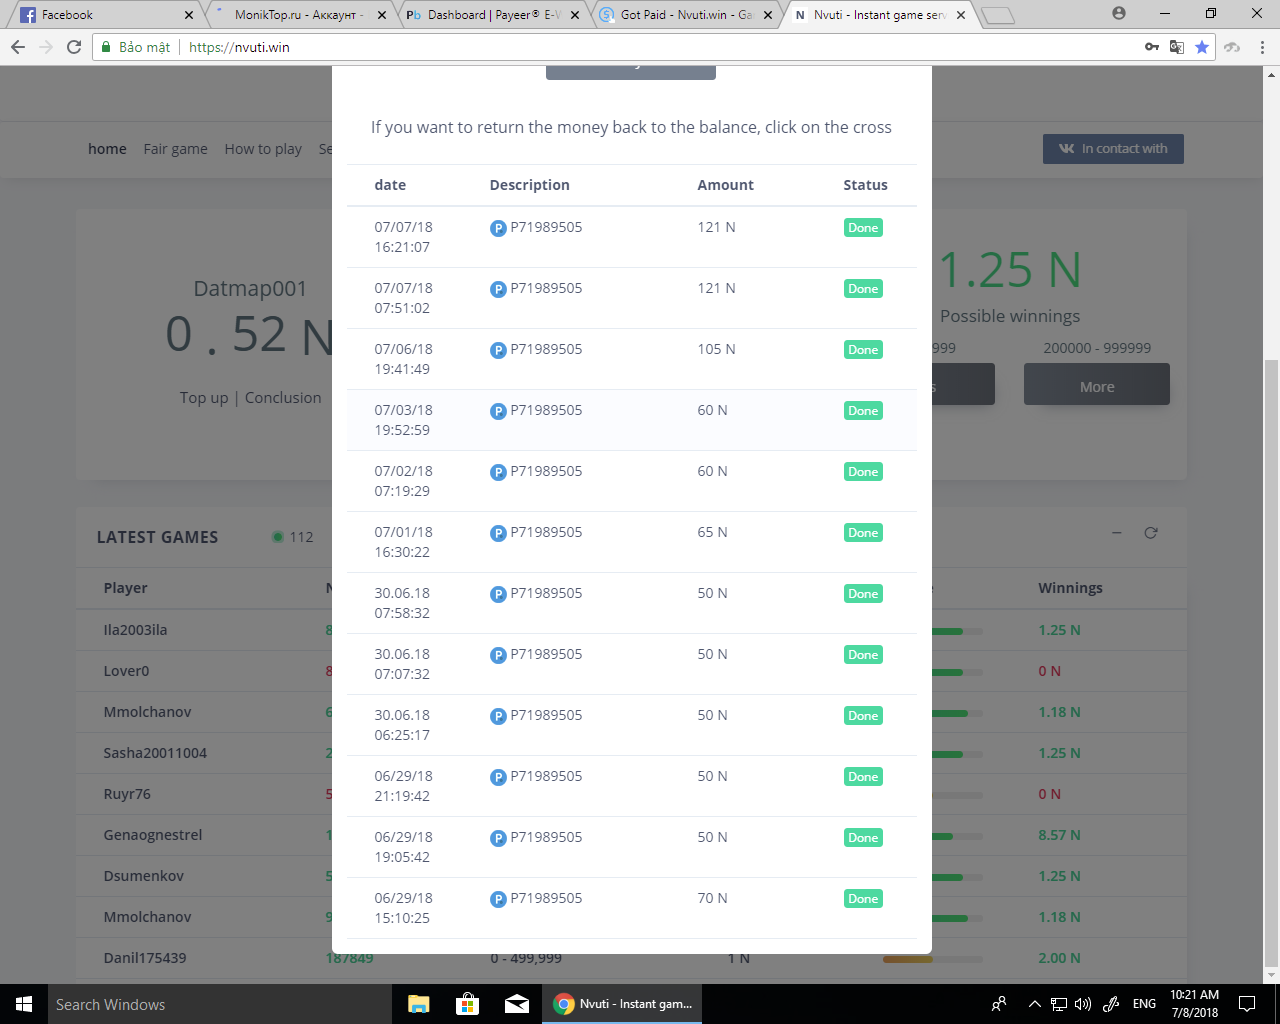Click the Done status for 30.06.18 07:58:32
The width and height of the screenshot is (1280, 1024).
coord(863,594)
